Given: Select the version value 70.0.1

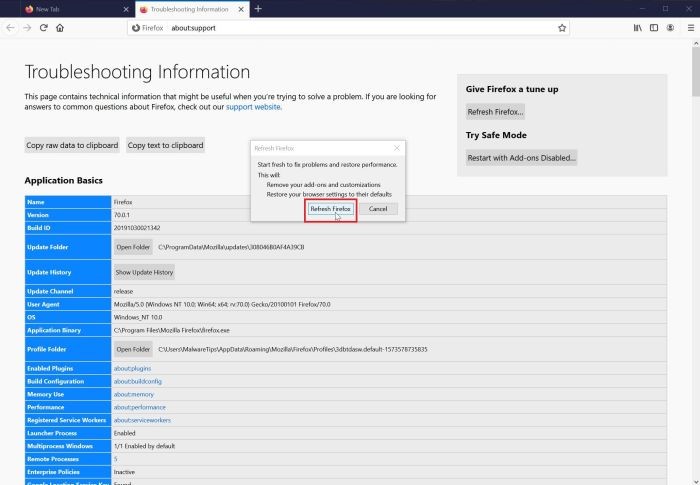Looking at the screenshot, I should pyautogui.click(x=121, y=215).
